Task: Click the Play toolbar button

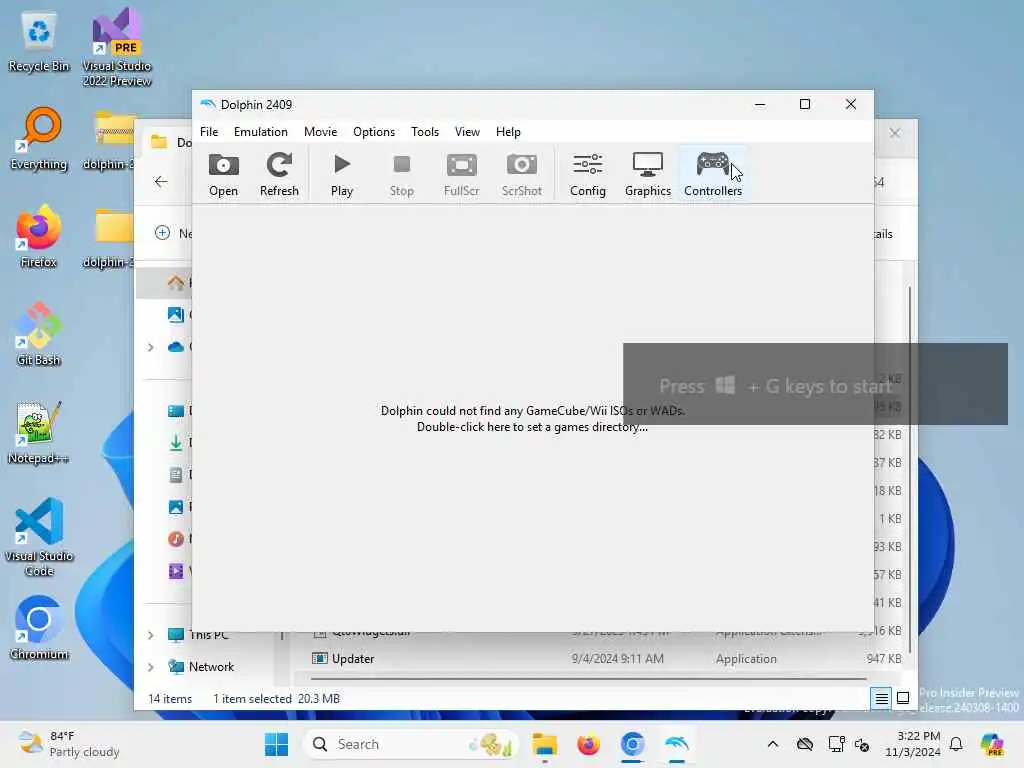Action: pyautogui.click(x=342, y=174)
